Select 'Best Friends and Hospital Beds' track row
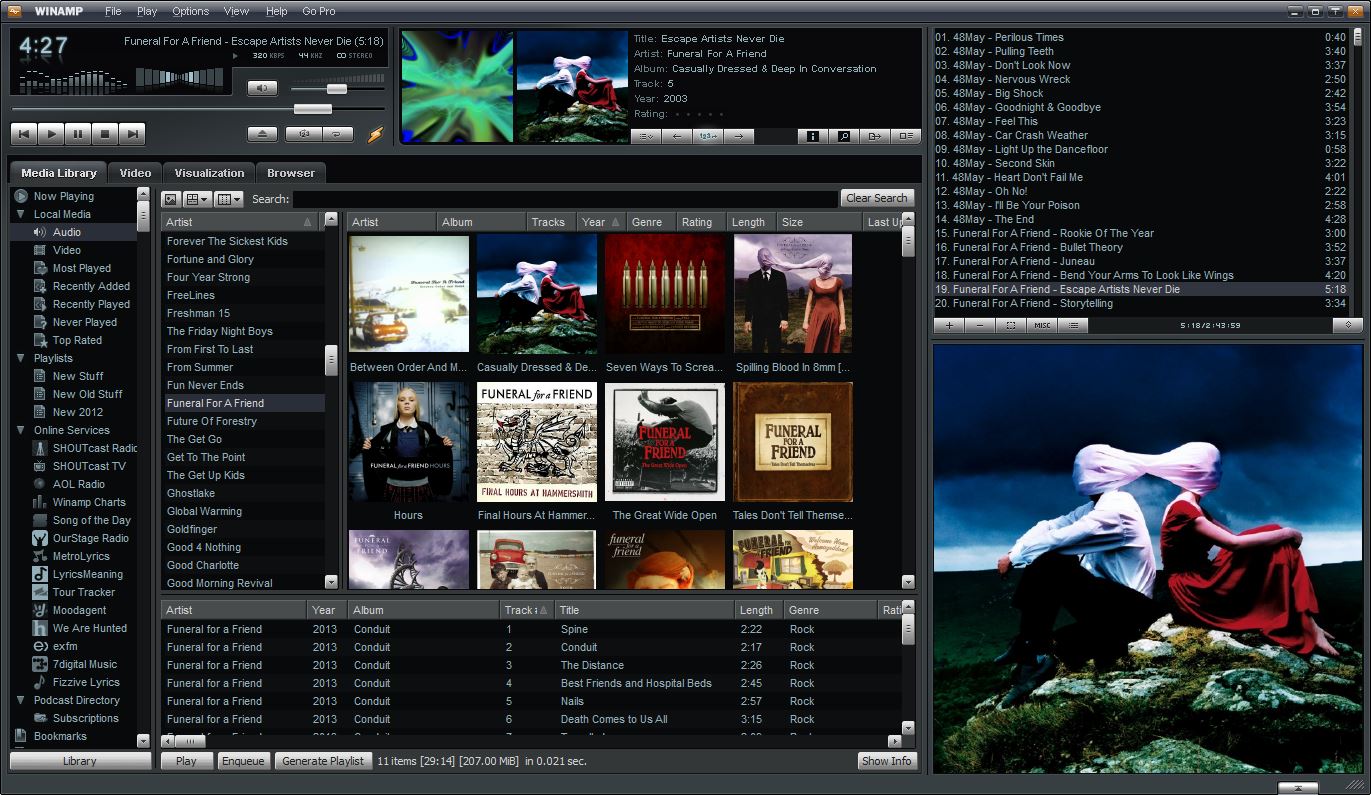Screen dimensions: 1371x795 [x=532, y=683]
